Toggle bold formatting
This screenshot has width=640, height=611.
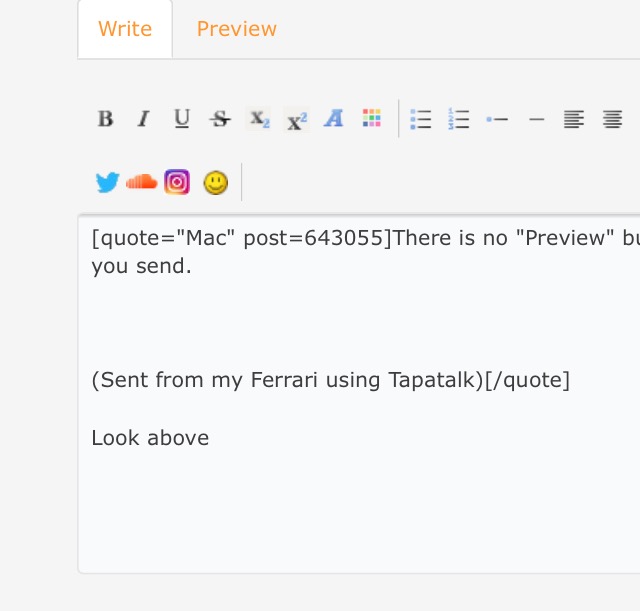(x=105, y=120)
